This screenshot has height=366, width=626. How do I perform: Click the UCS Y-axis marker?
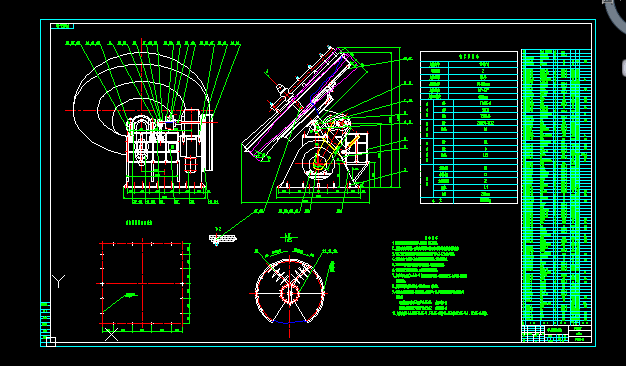(x=58, y=281)
